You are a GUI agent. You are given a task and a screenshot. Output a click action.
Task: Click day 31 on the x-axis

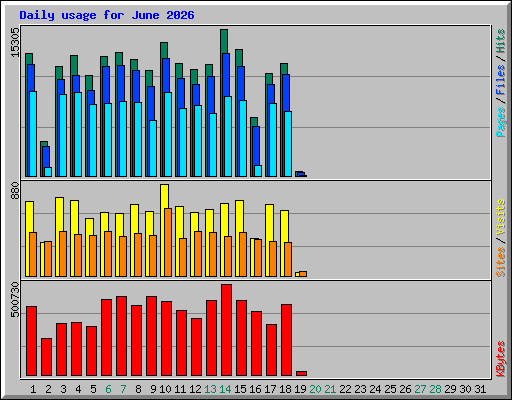click(x=480, y=389)
